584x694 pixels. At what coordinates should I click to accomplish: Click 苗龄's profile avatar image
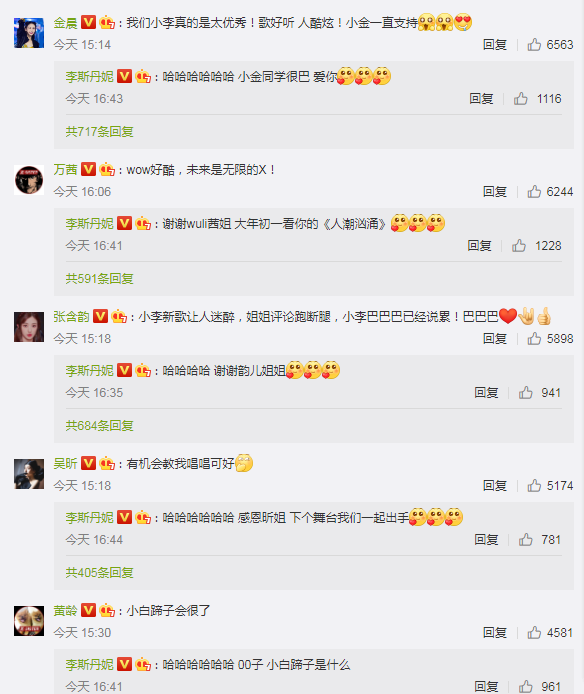29,621
